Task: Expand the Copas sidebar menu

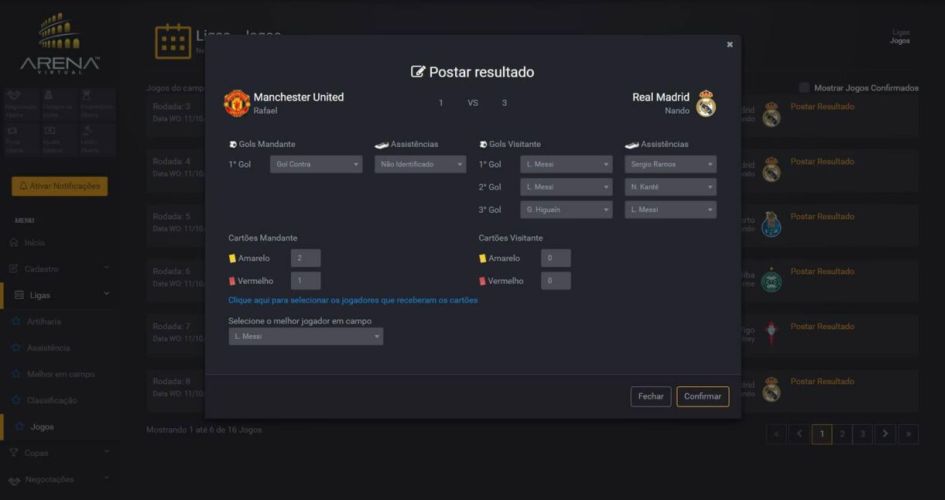Action: point(60,453)
